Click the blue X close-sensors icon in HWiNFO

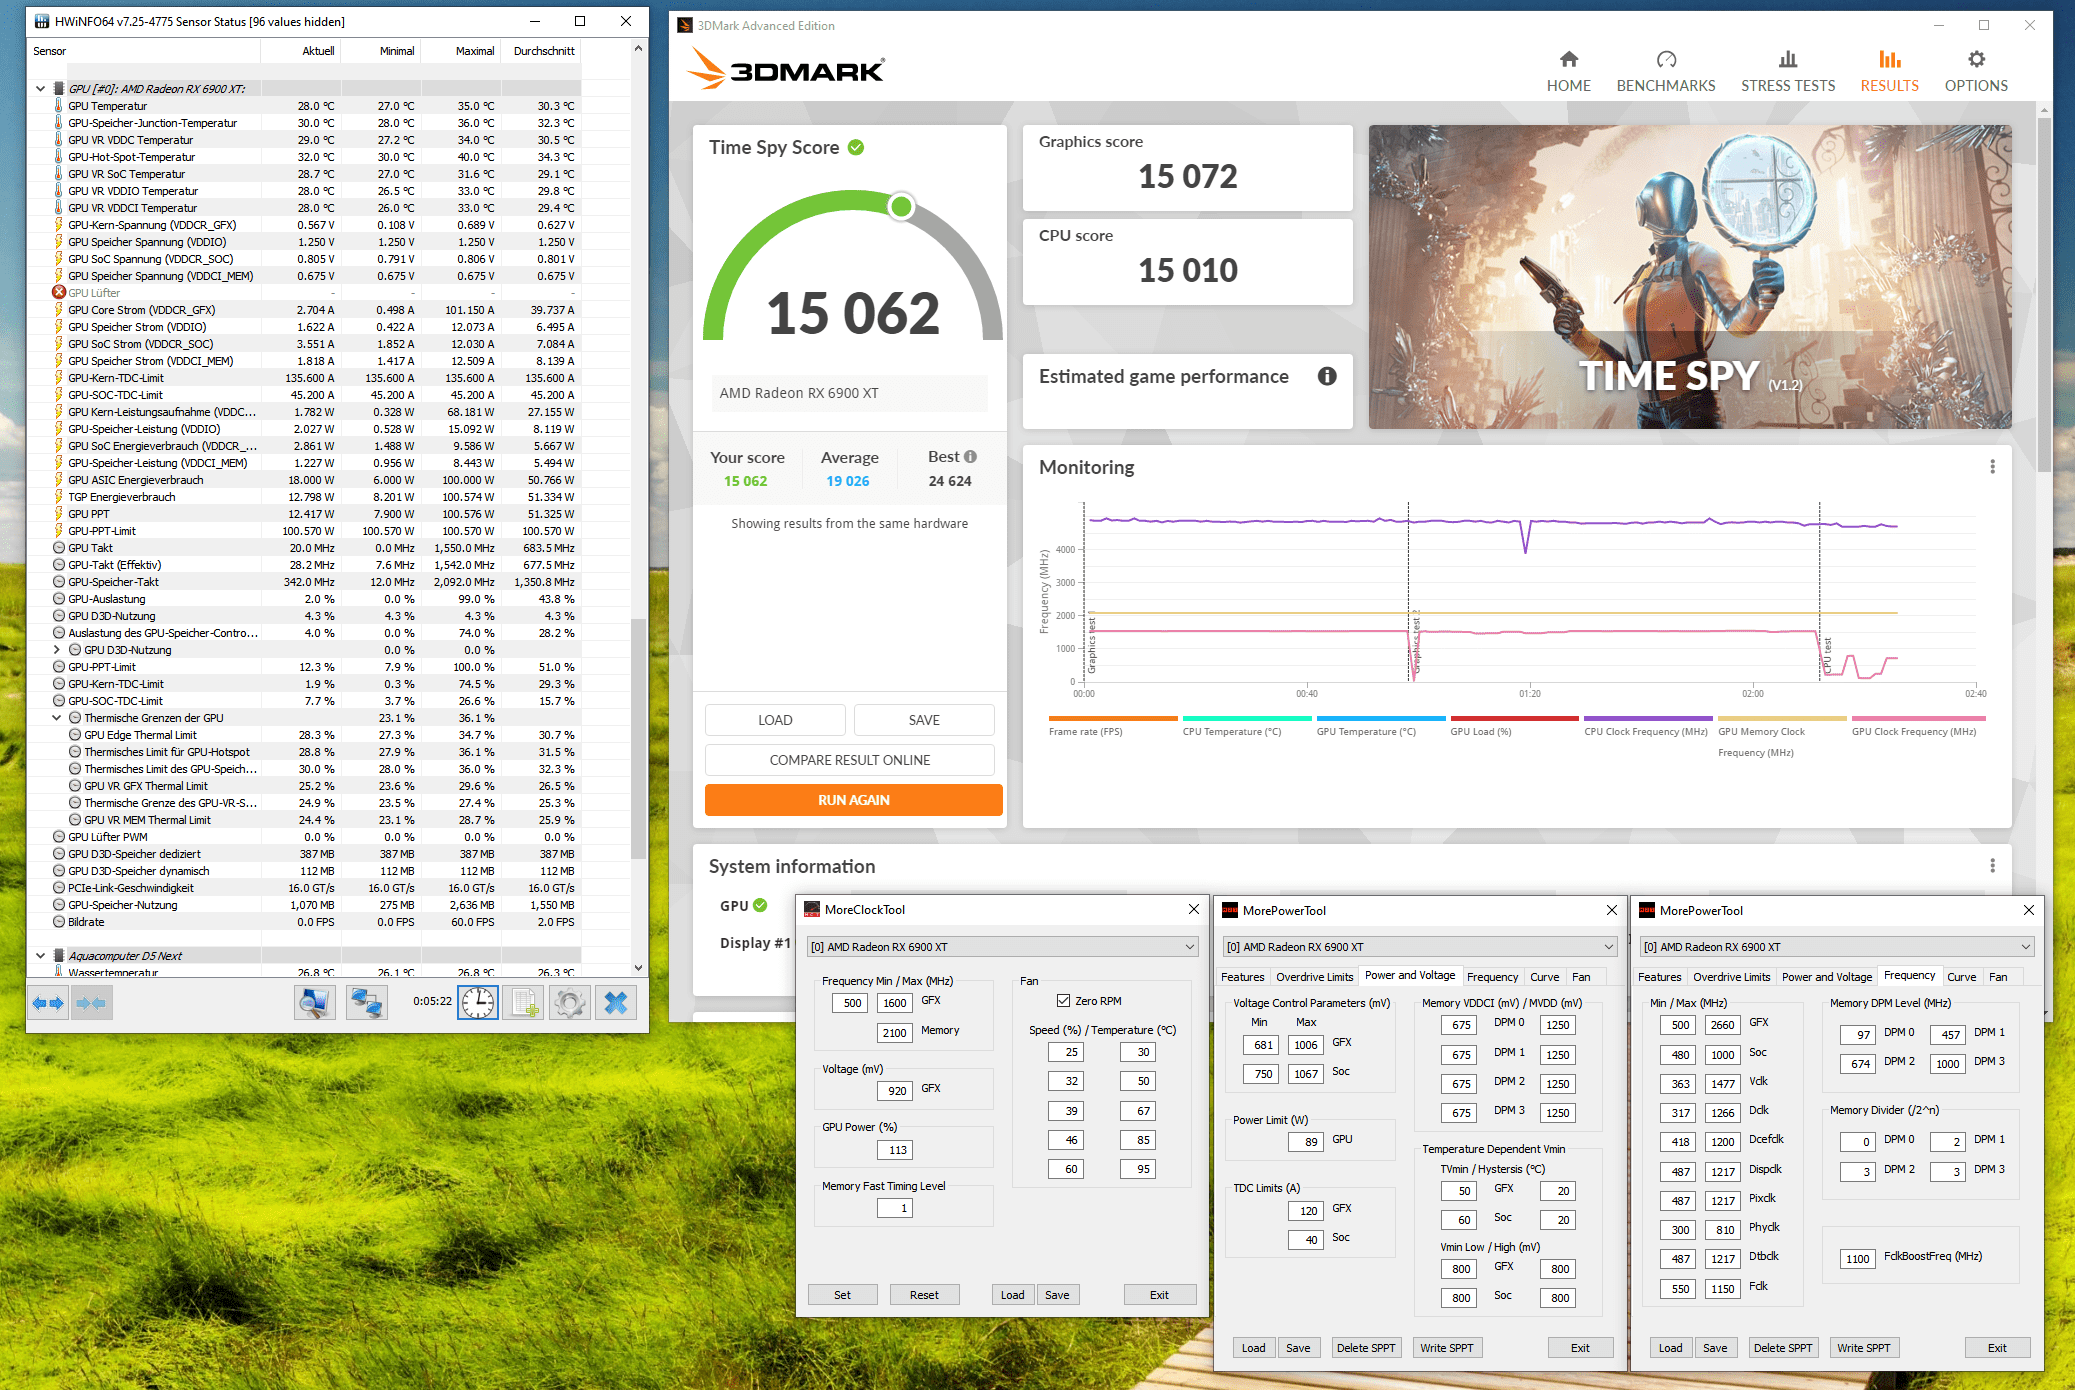point(616,1002)
